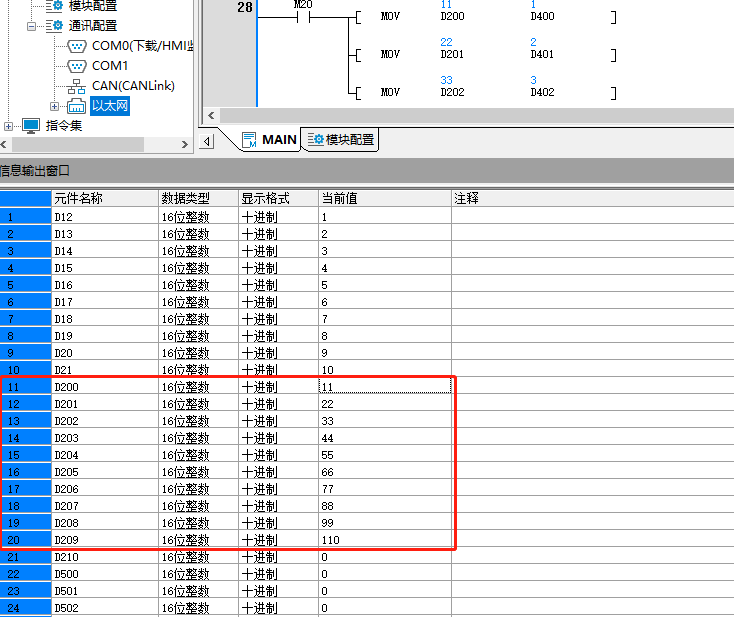Click the CAN(CANLink) network icon
This screenshot has width=734, height=617.
click(76, 86)
